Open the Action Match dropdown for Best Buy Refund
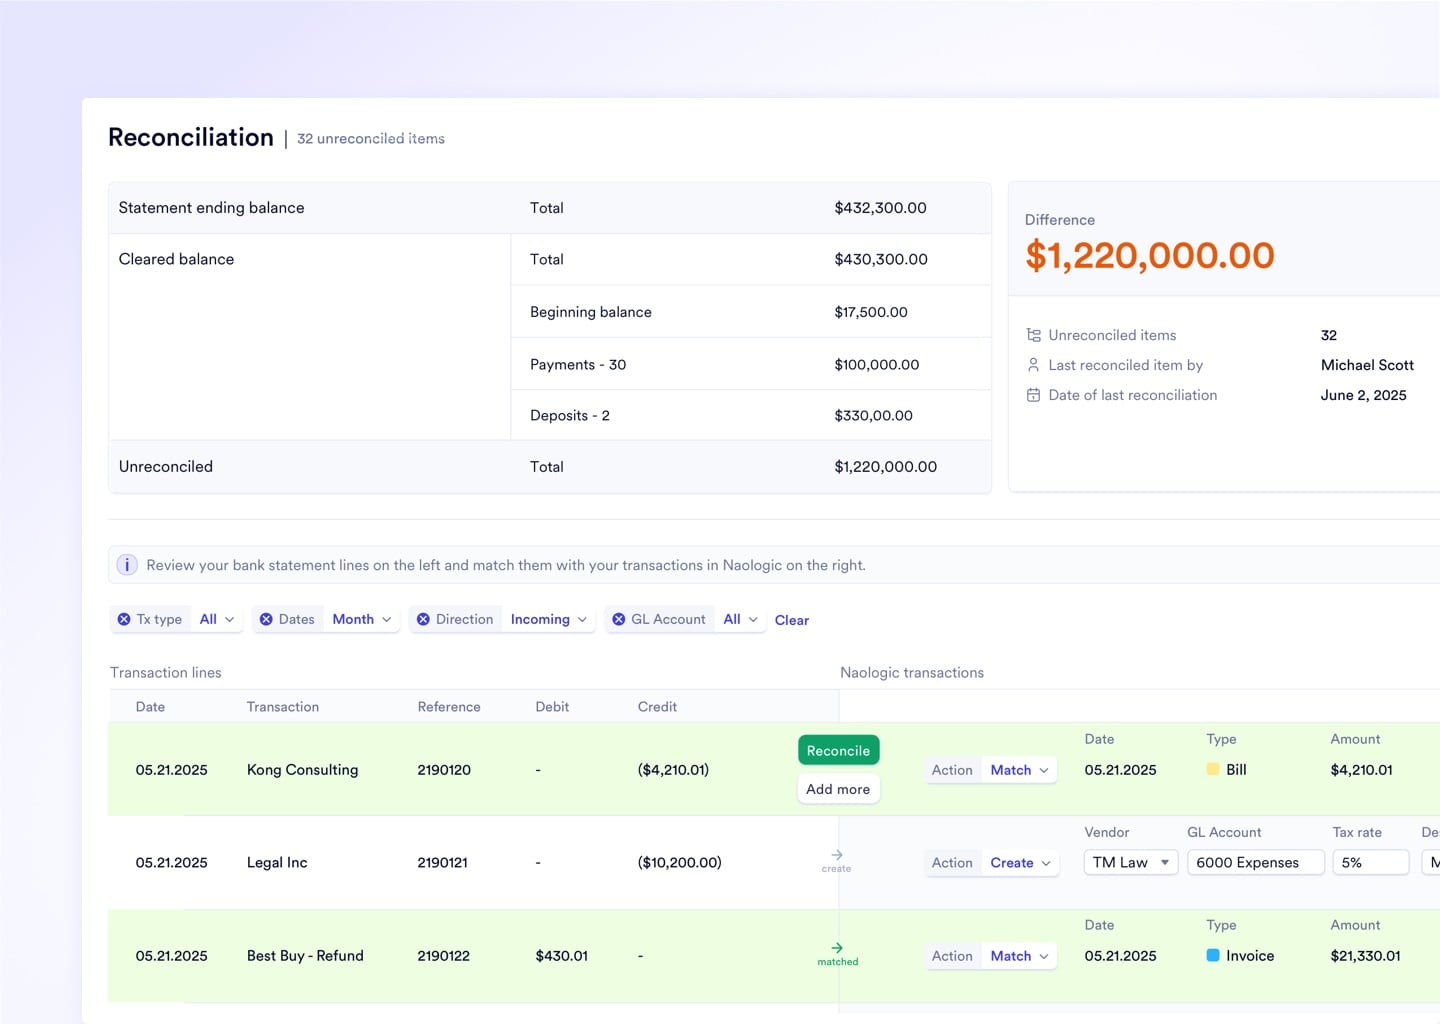The height and width of the screenshot is (1024, 1440). 1019,956
